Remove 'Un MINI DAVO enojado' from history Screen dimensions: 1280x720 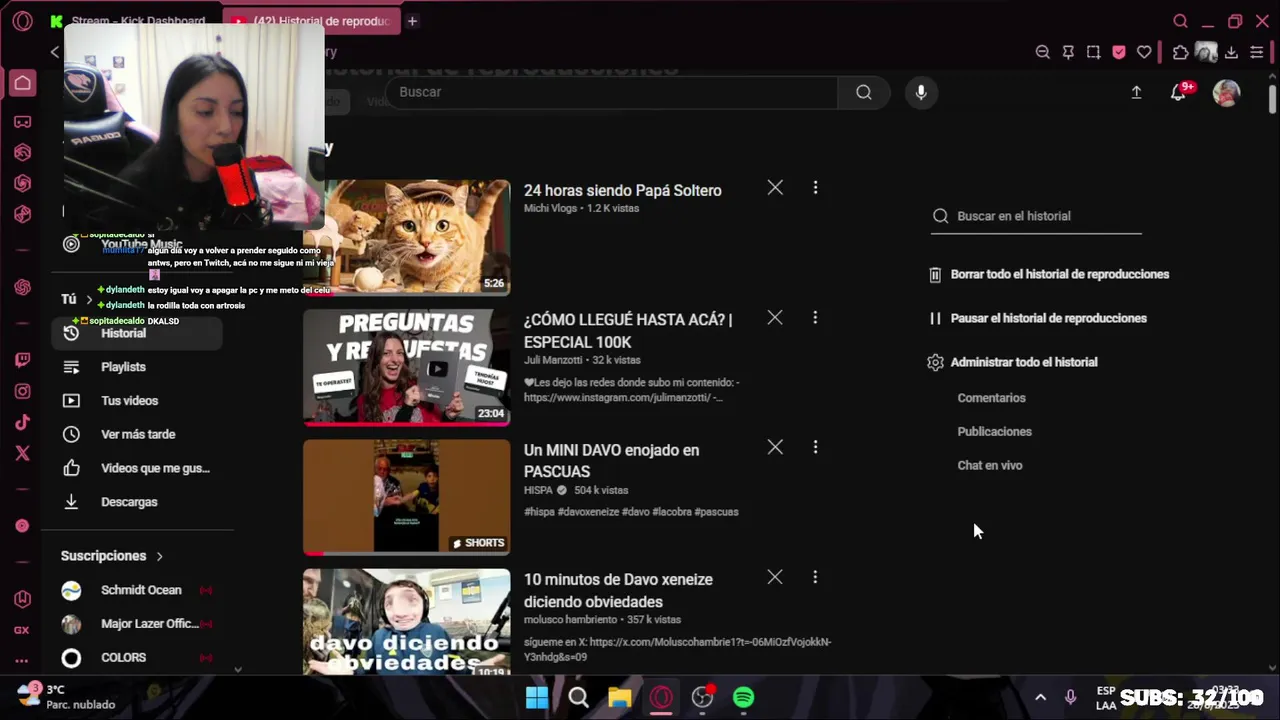pos(775,447)
